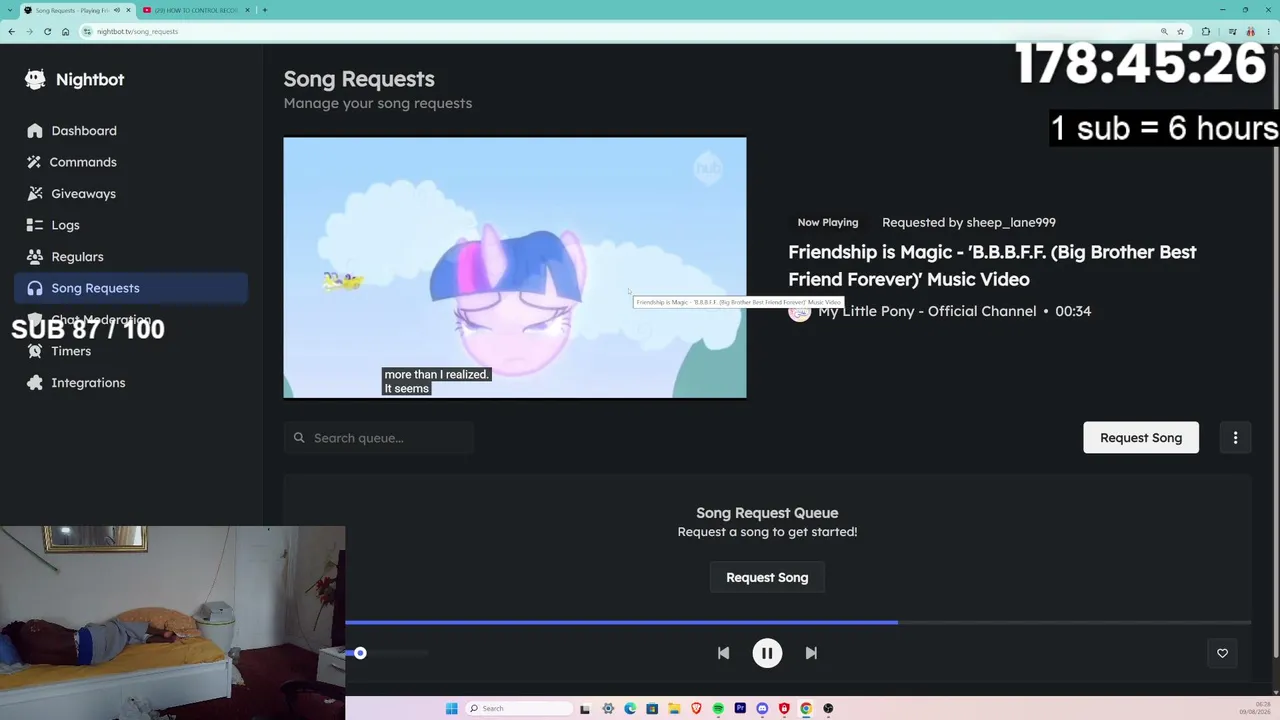Open the three-dot more options menu

tap(1235, 438)
